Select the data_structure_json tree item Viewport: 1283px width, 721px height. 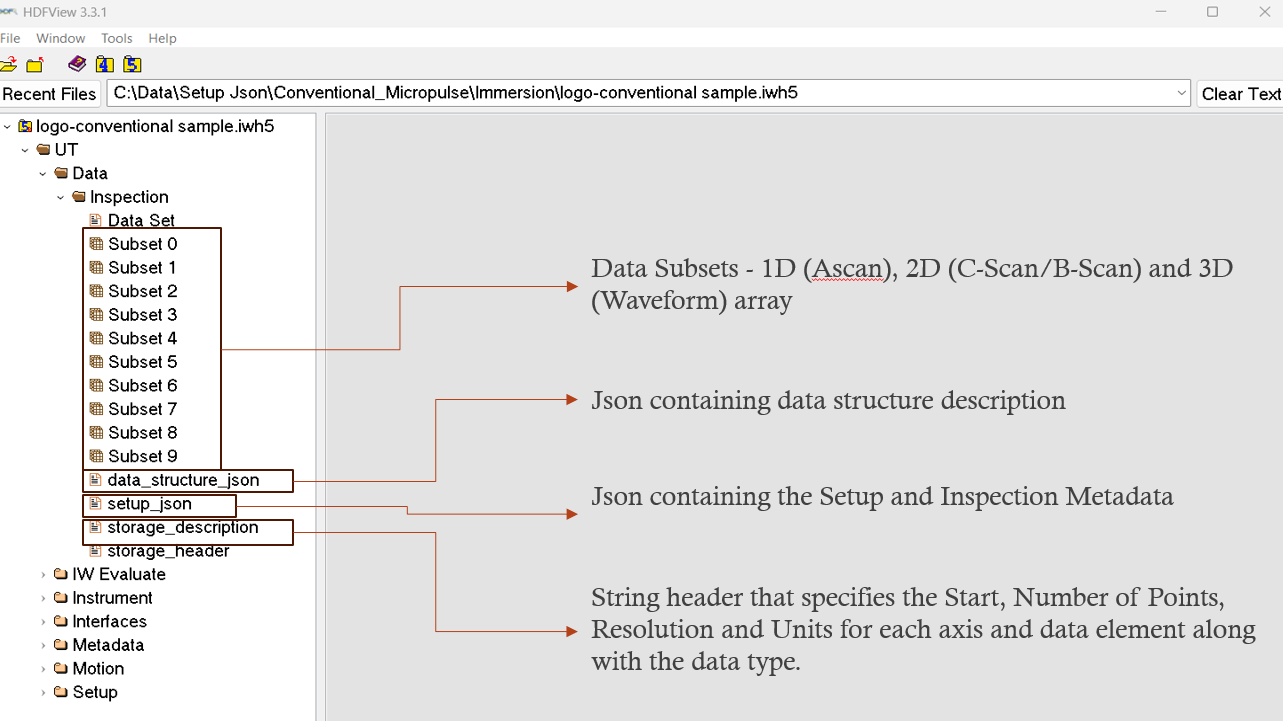click(x=183, y=480)
